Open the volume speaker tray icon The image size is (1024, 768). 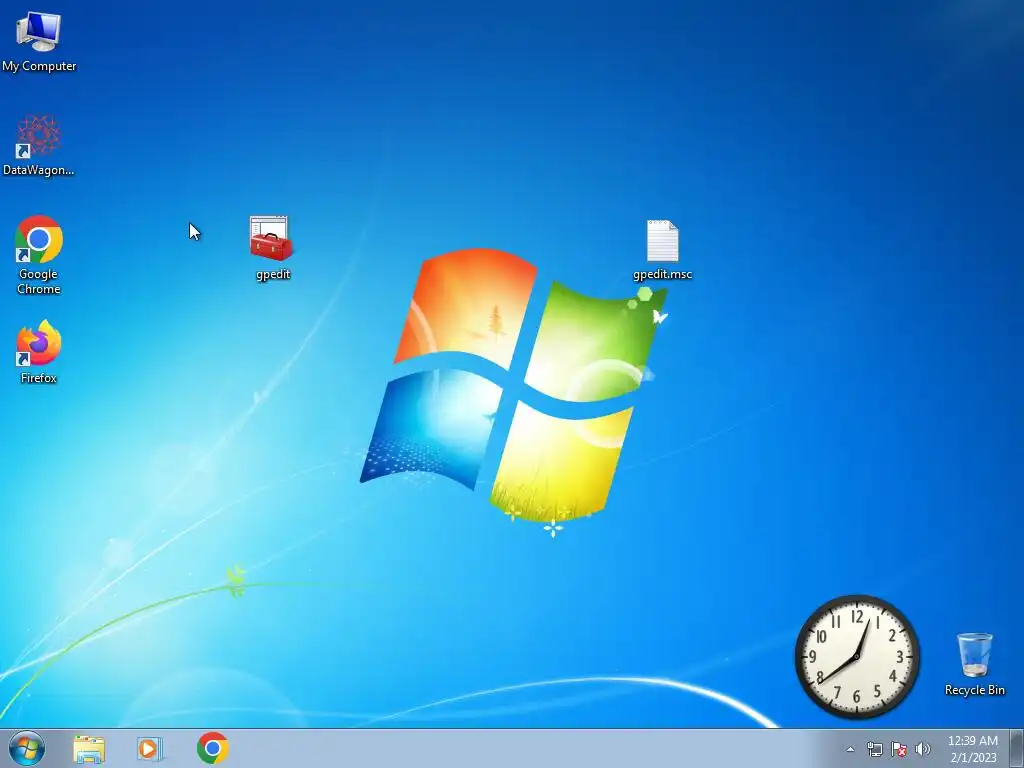tap(923, 749)
